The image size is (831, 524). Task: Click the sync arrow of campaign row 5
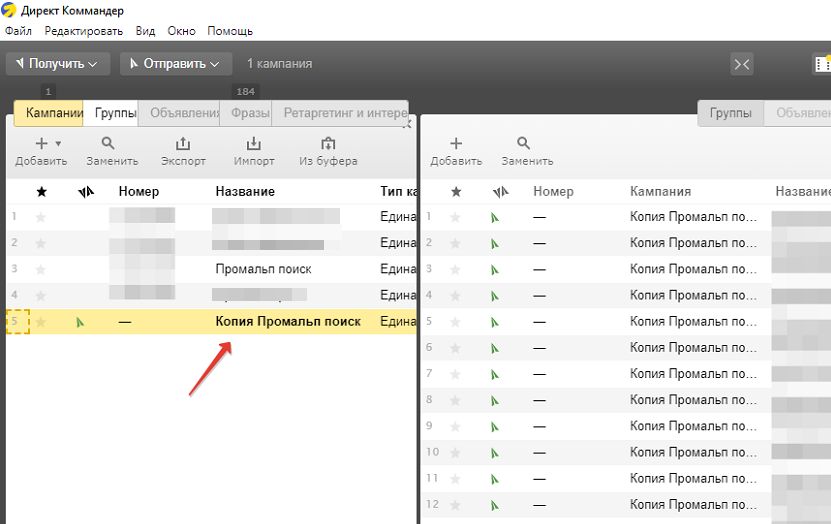[x=80, y=322]
